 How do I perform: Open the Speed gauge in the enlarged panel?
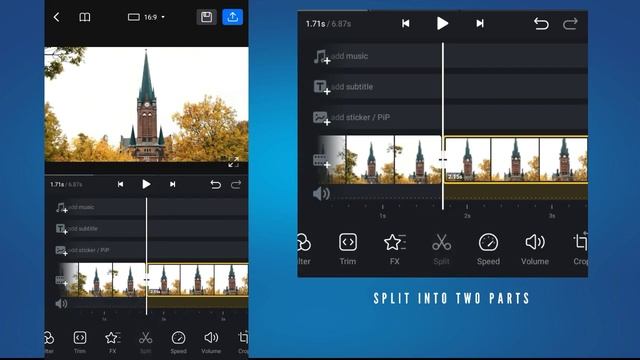click(488, 249)
